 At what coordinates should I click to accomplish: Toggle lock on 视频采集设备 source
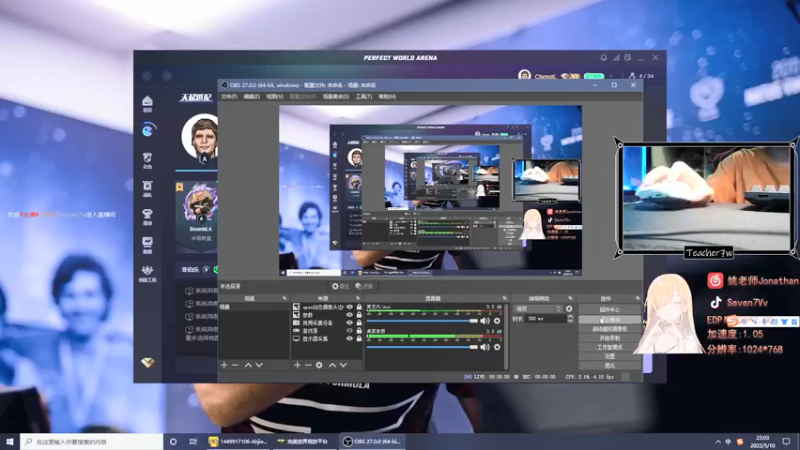point(359,322)
